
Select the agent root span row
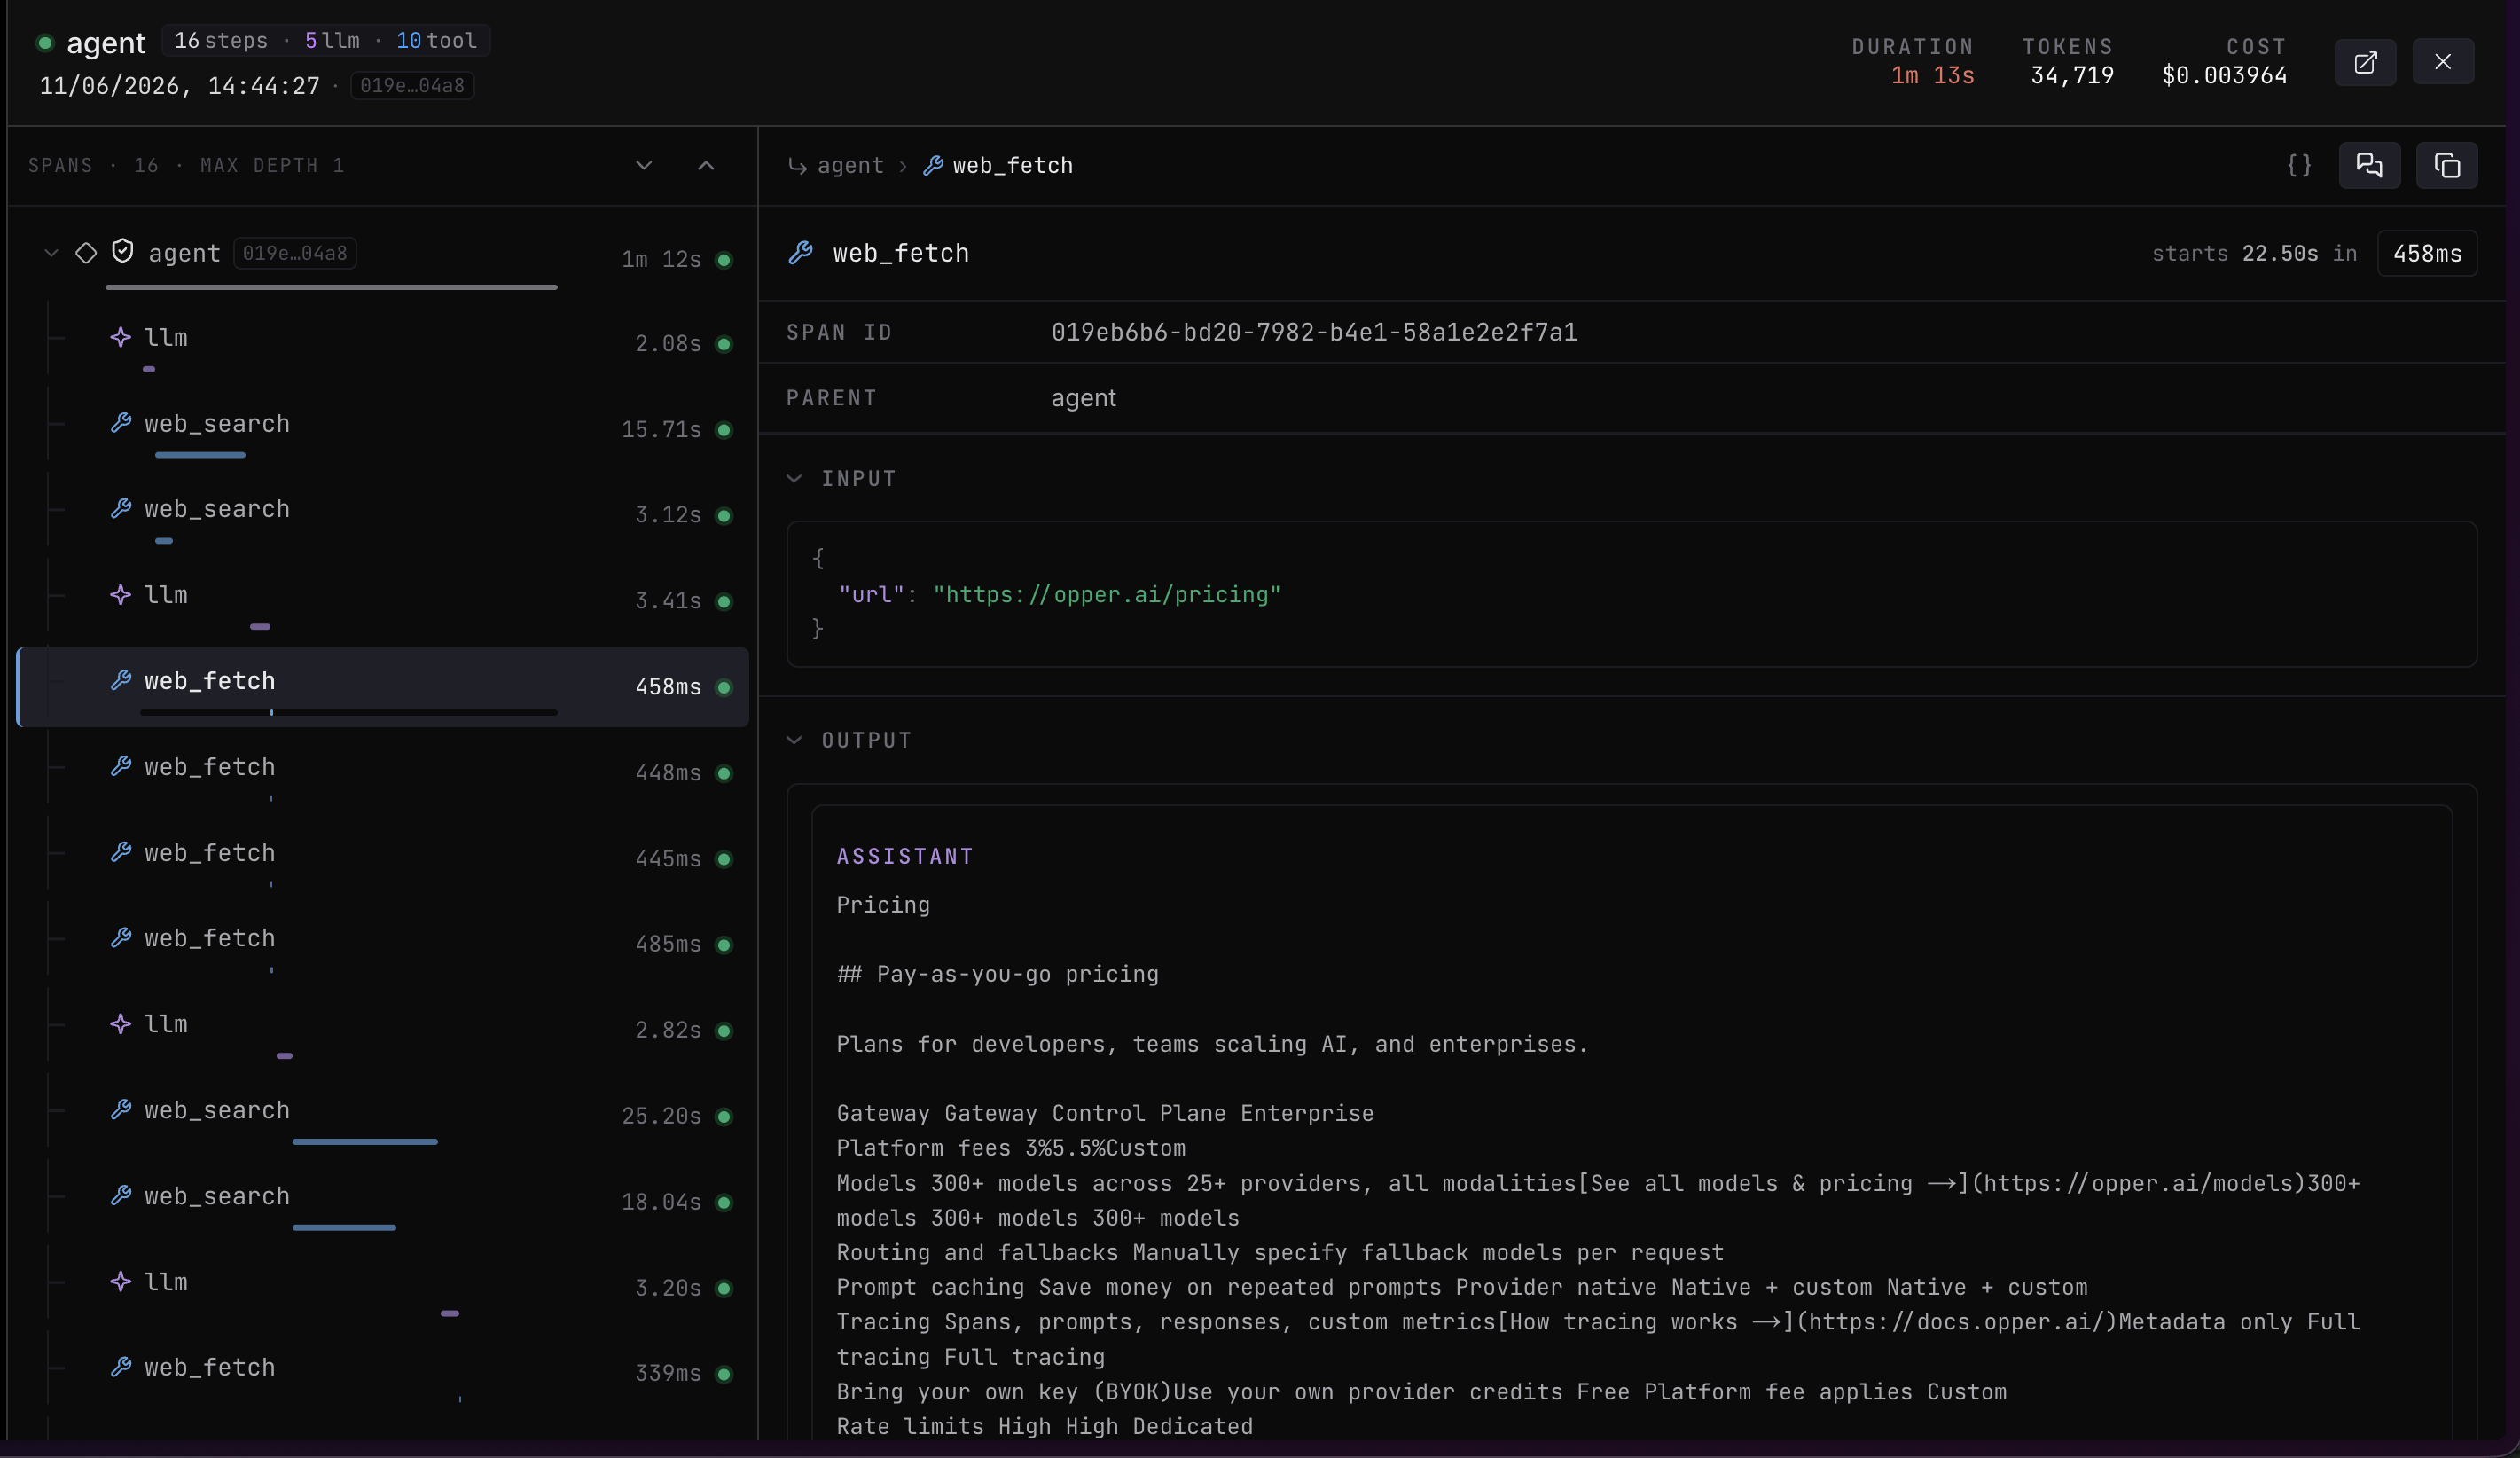click(x=383, y=259)
